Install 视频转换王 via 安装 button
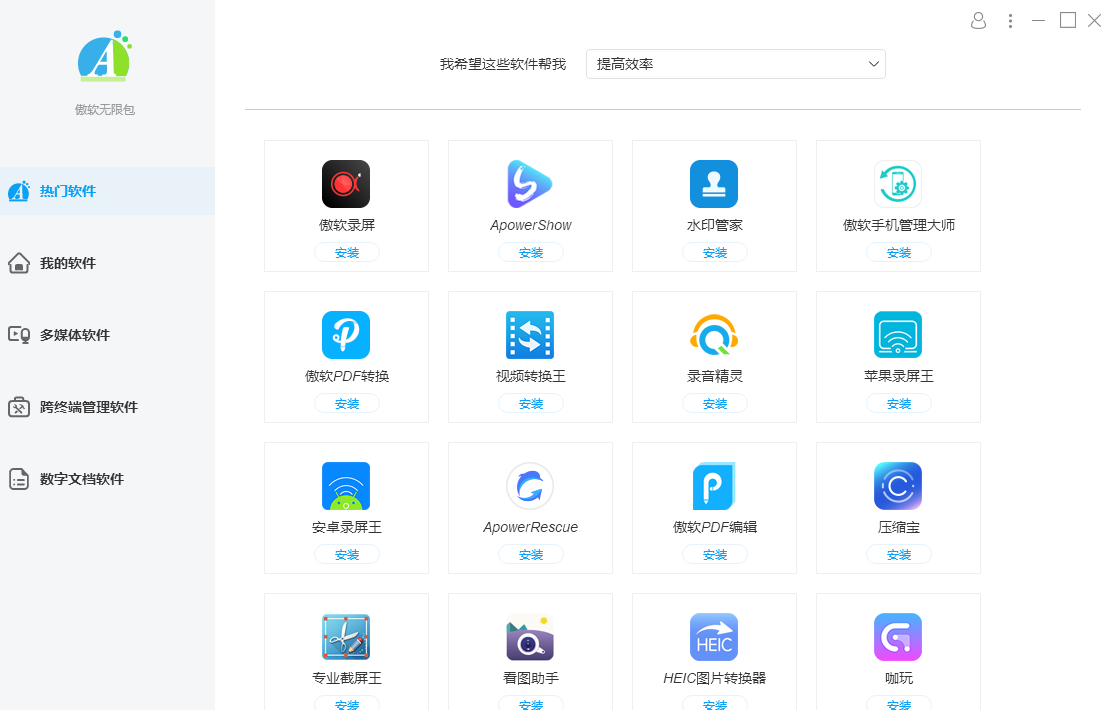1104x710 pixels. pos(530,404)
